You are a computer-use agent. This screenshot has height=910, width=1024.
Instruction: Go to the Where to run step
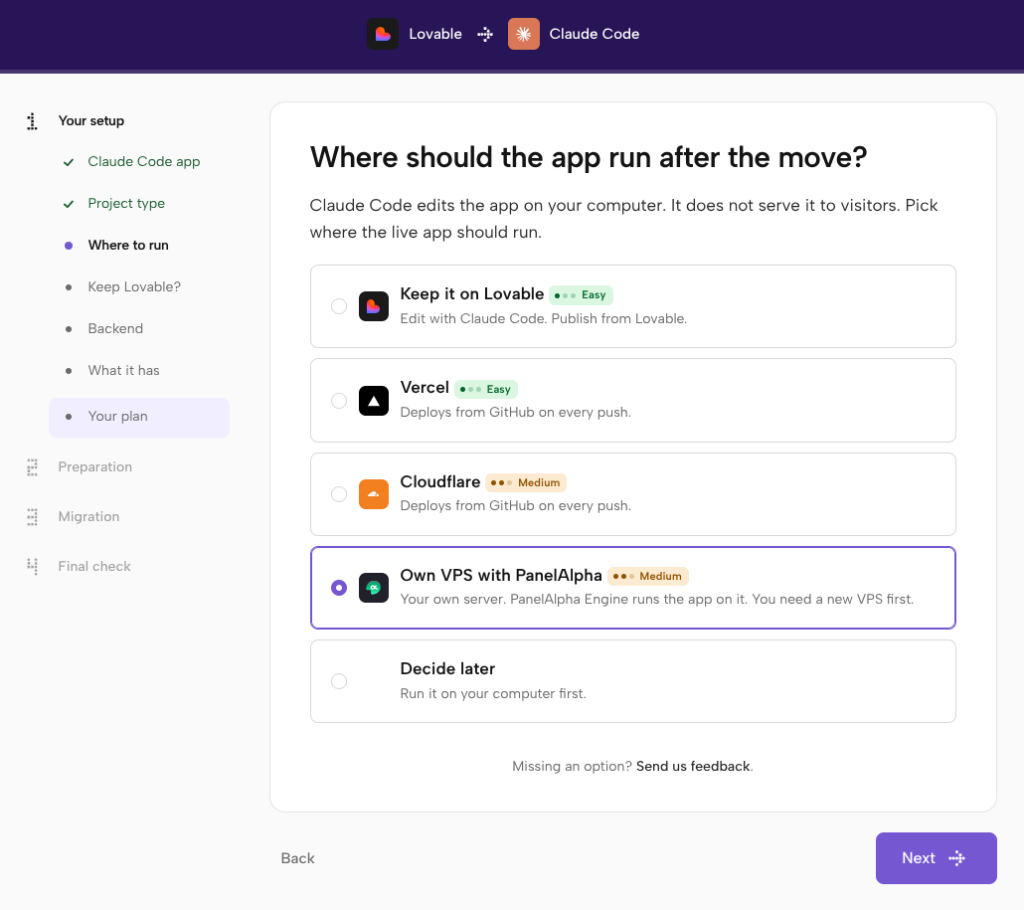[128, 245]
